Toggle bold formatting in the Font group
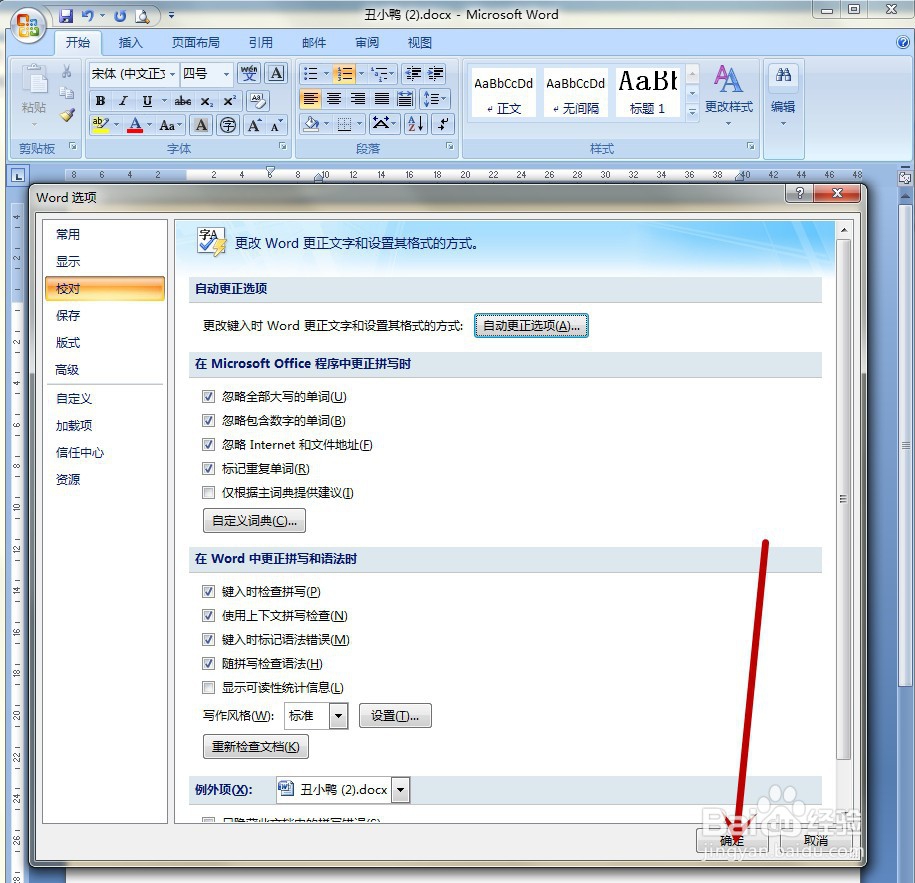This screenshot has width=915, height=883. pyautogui.click(x=100, y=101)
